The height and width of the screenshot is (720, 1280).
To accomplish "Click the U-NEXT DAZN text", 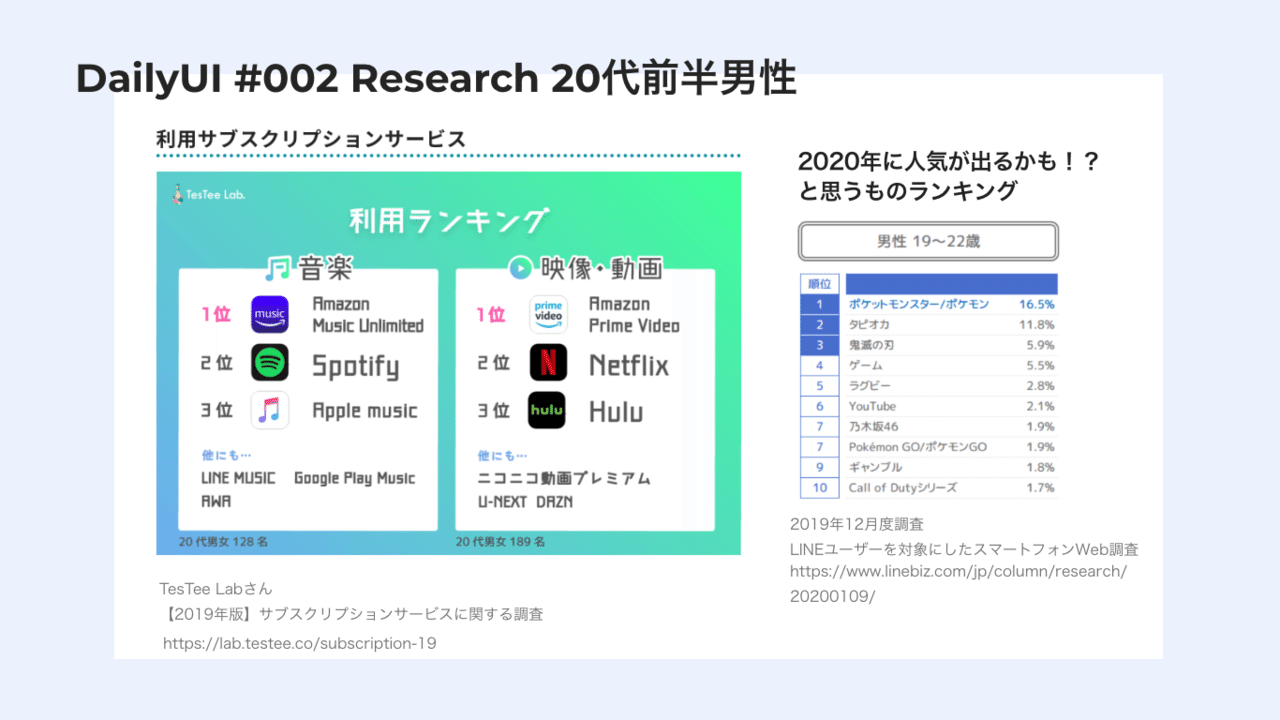I will (525, 501).
